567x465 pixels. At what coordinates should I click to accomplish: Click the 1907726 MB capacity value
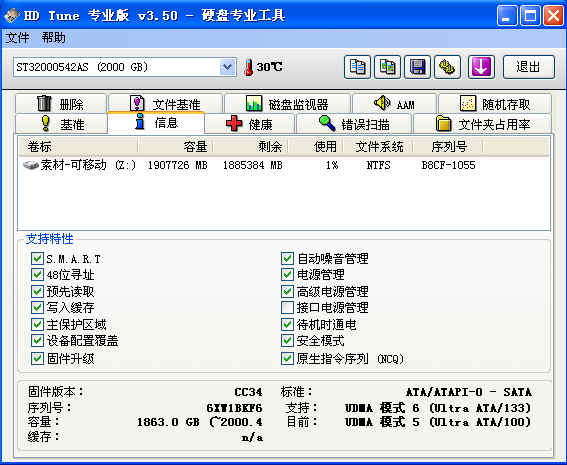[178, 166]
